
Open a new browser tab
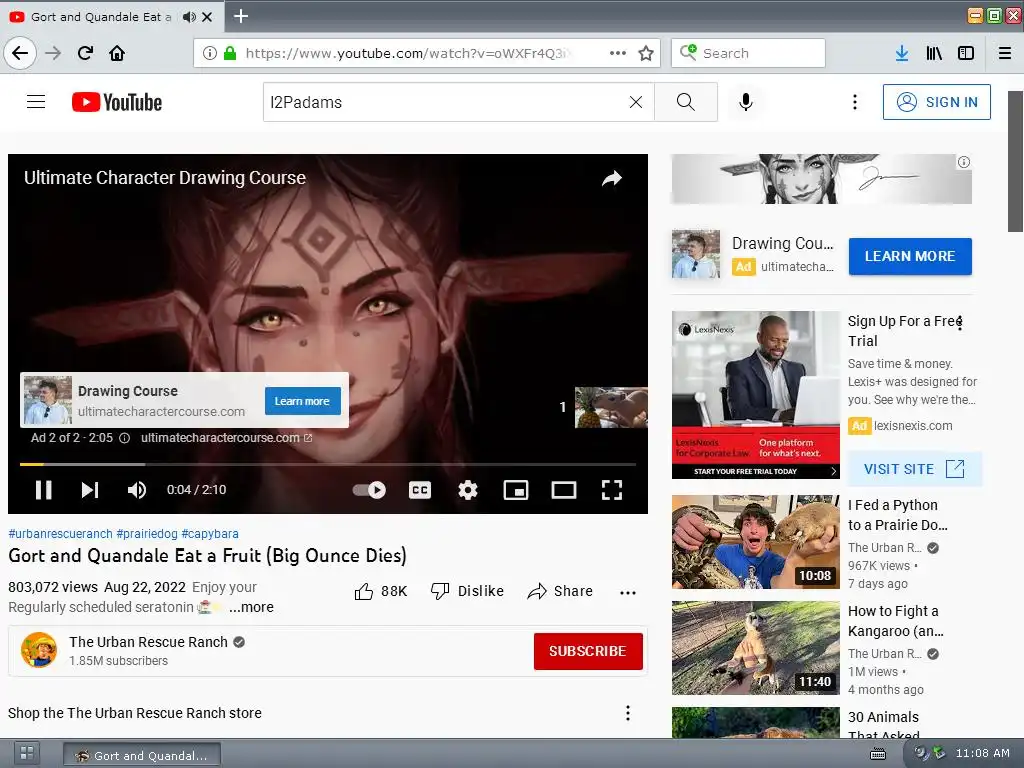point(241,16)
